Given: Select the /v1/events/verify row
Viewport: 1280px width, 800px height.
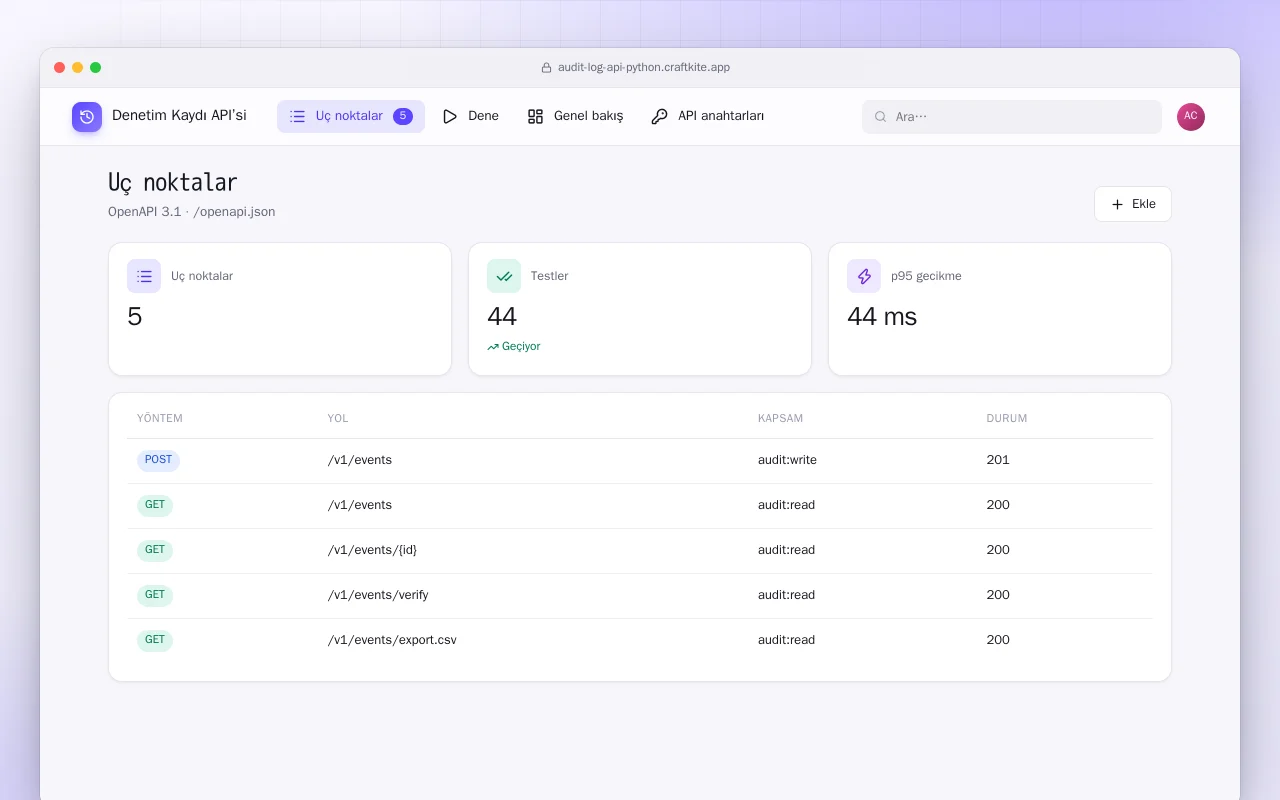Looking at the screenshot, I should pos(640,595).
